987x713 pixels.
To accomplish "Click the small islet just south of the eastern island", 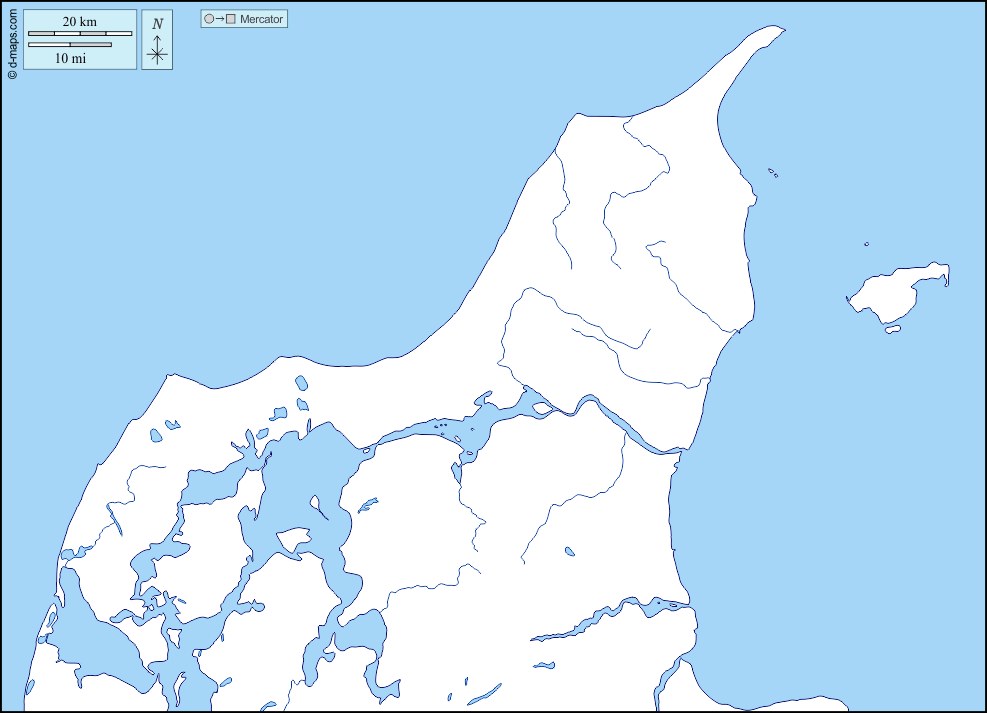I will pyautogui.click(x=893, y=329).
